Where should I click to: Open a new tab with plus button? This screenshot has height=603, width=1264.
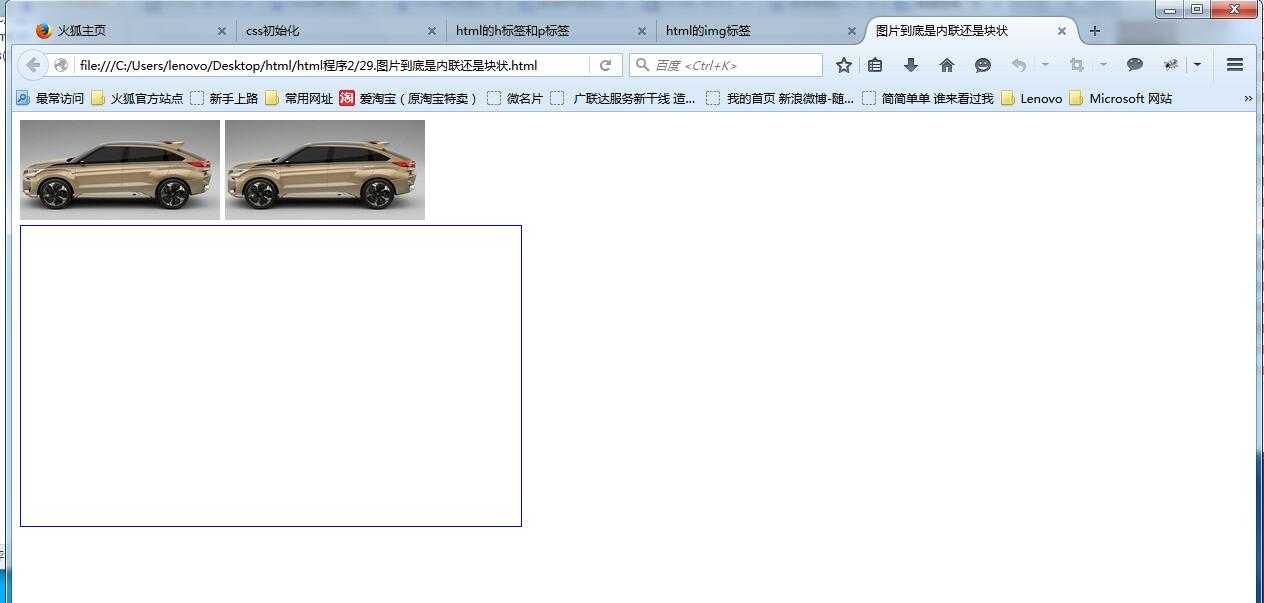click(1095, 31)
